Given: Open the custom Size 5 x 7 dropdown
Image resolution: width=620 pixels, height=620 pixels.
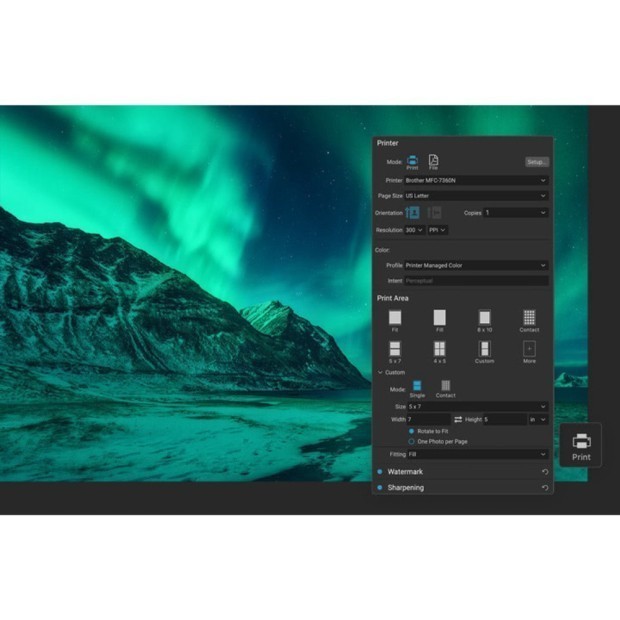Looking at the screenshot, I should pyautogui.click(x=478, y=406).
